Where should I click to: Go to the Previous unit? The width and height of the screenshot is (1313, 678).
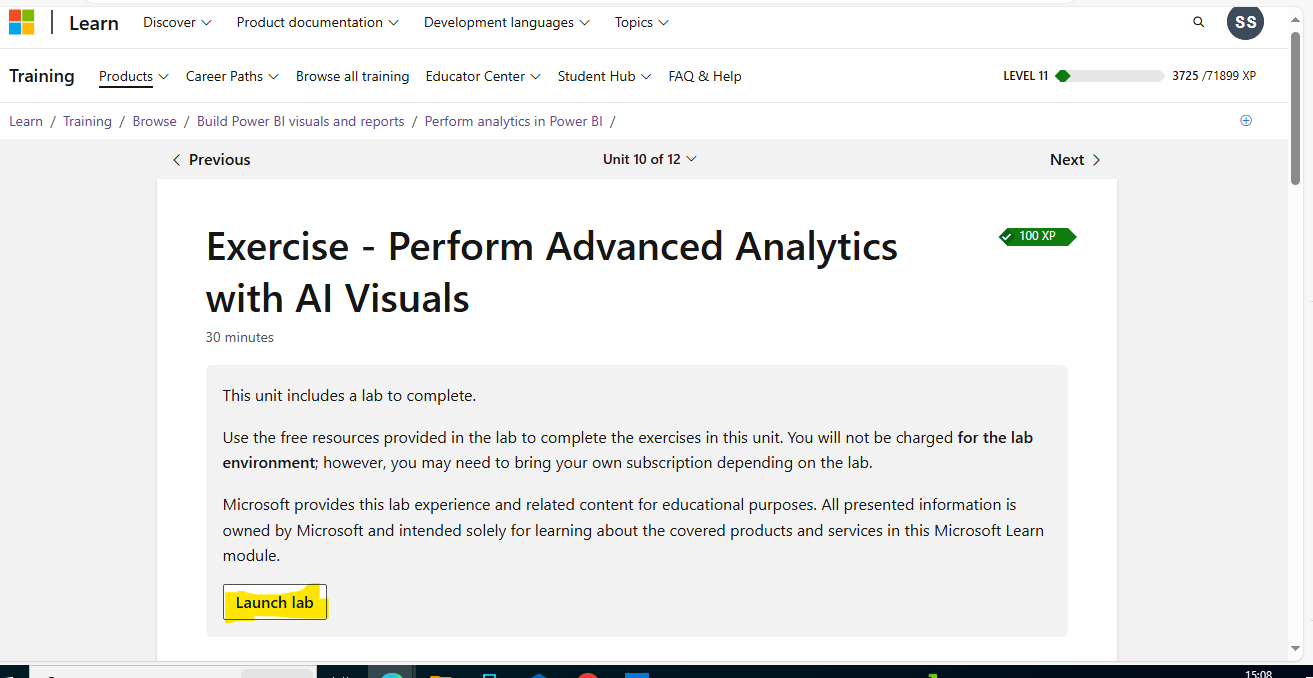pos(211,160)
